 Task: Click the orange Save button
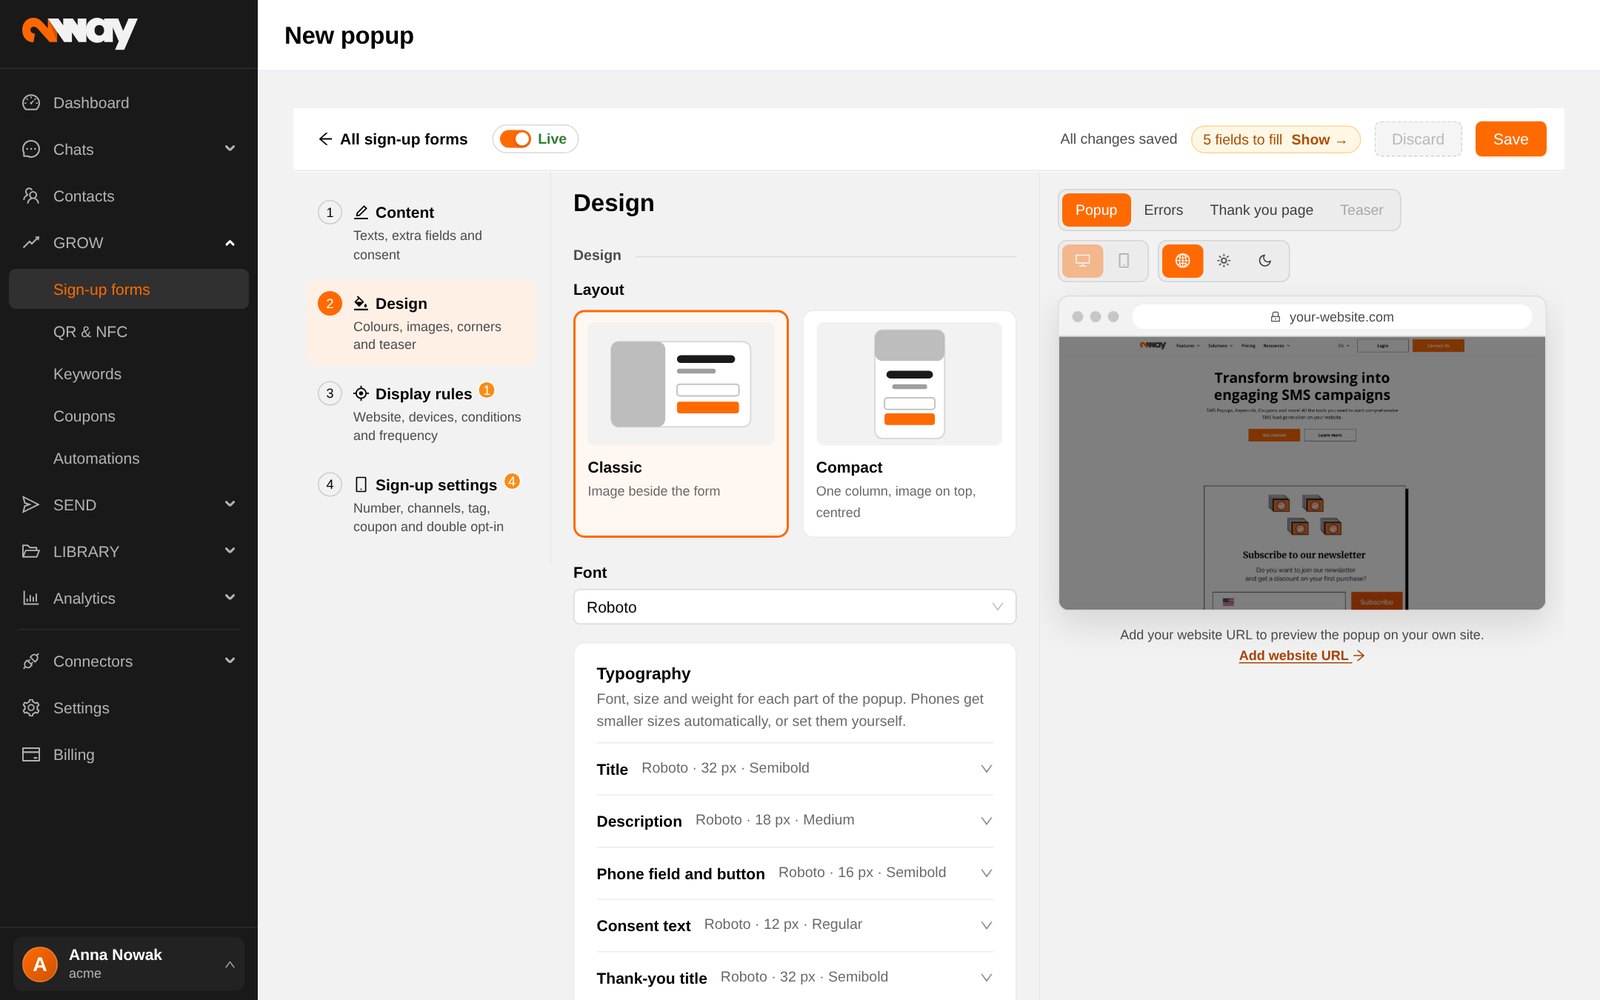pyautogui.click(x=1510, y=139)
